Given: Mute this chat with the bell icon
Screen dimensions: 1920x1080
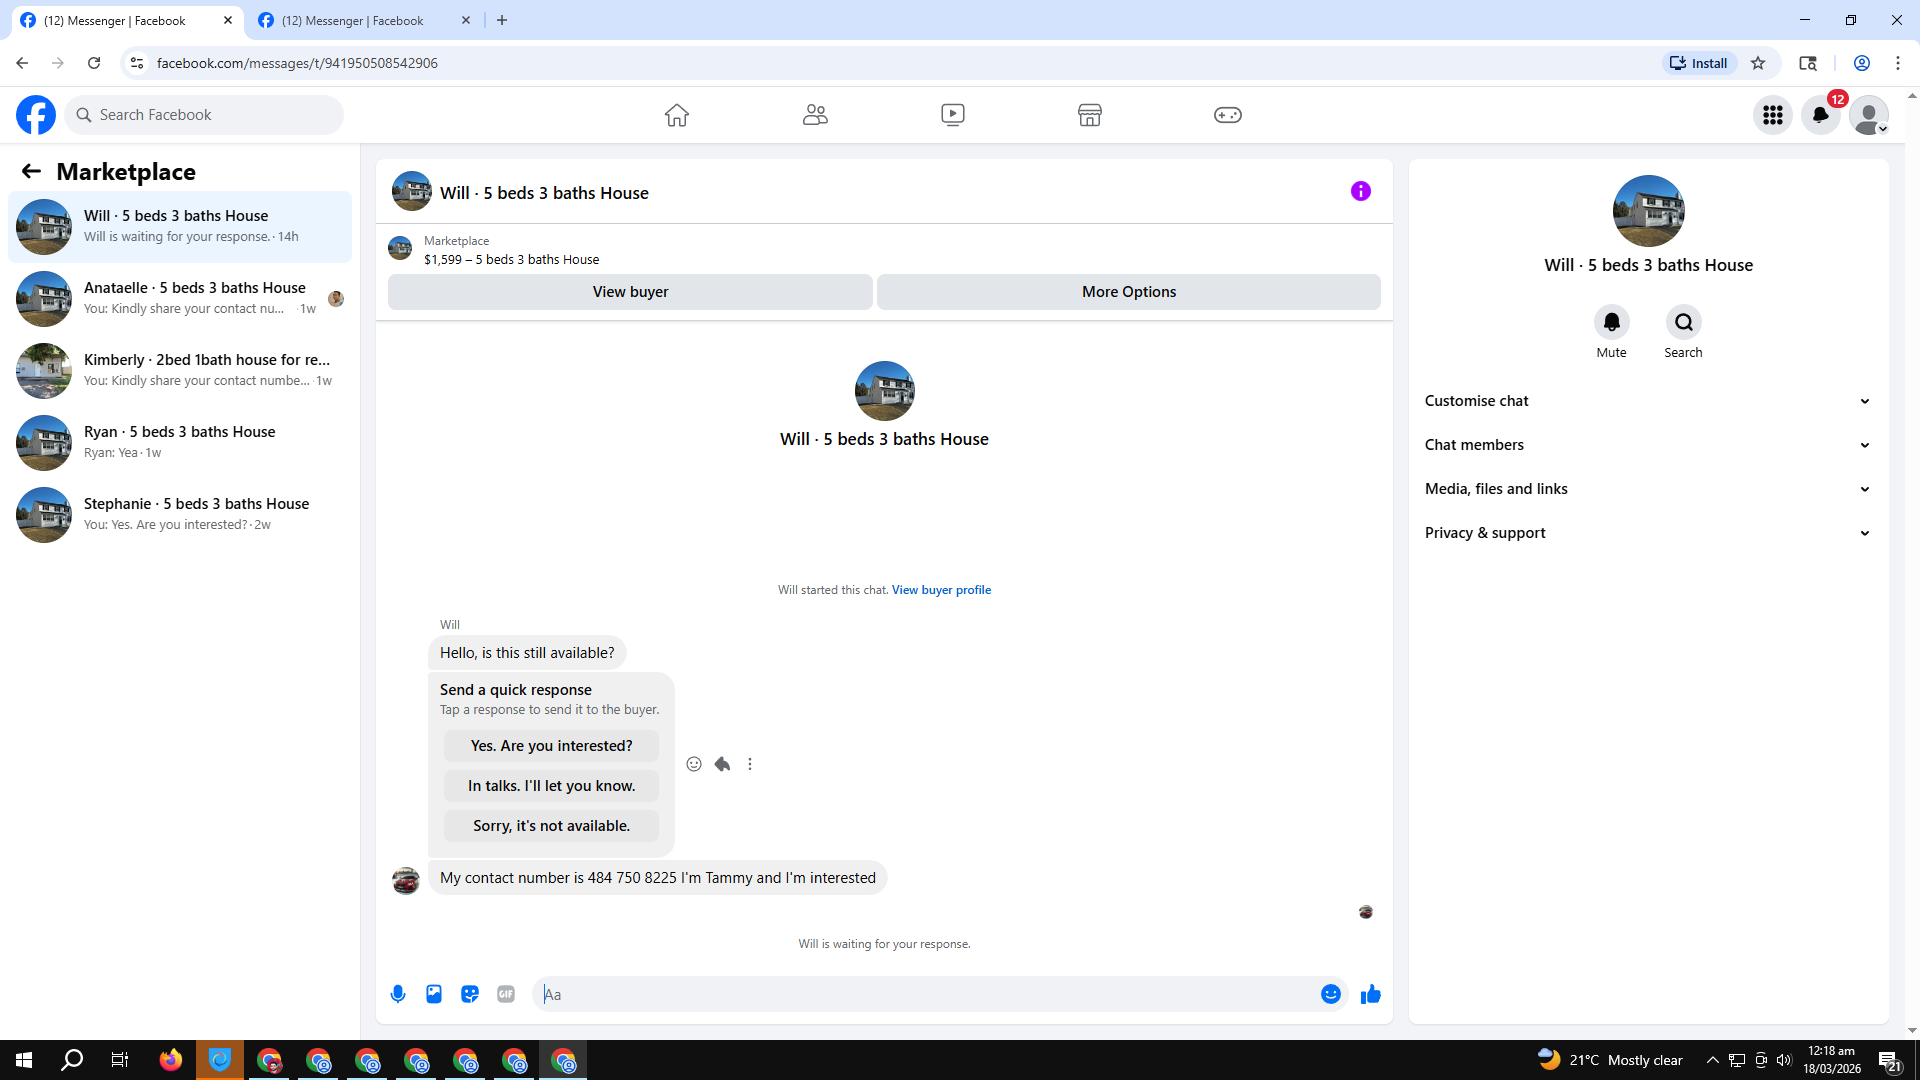Looking at the screenshot, I should 1612,322.
